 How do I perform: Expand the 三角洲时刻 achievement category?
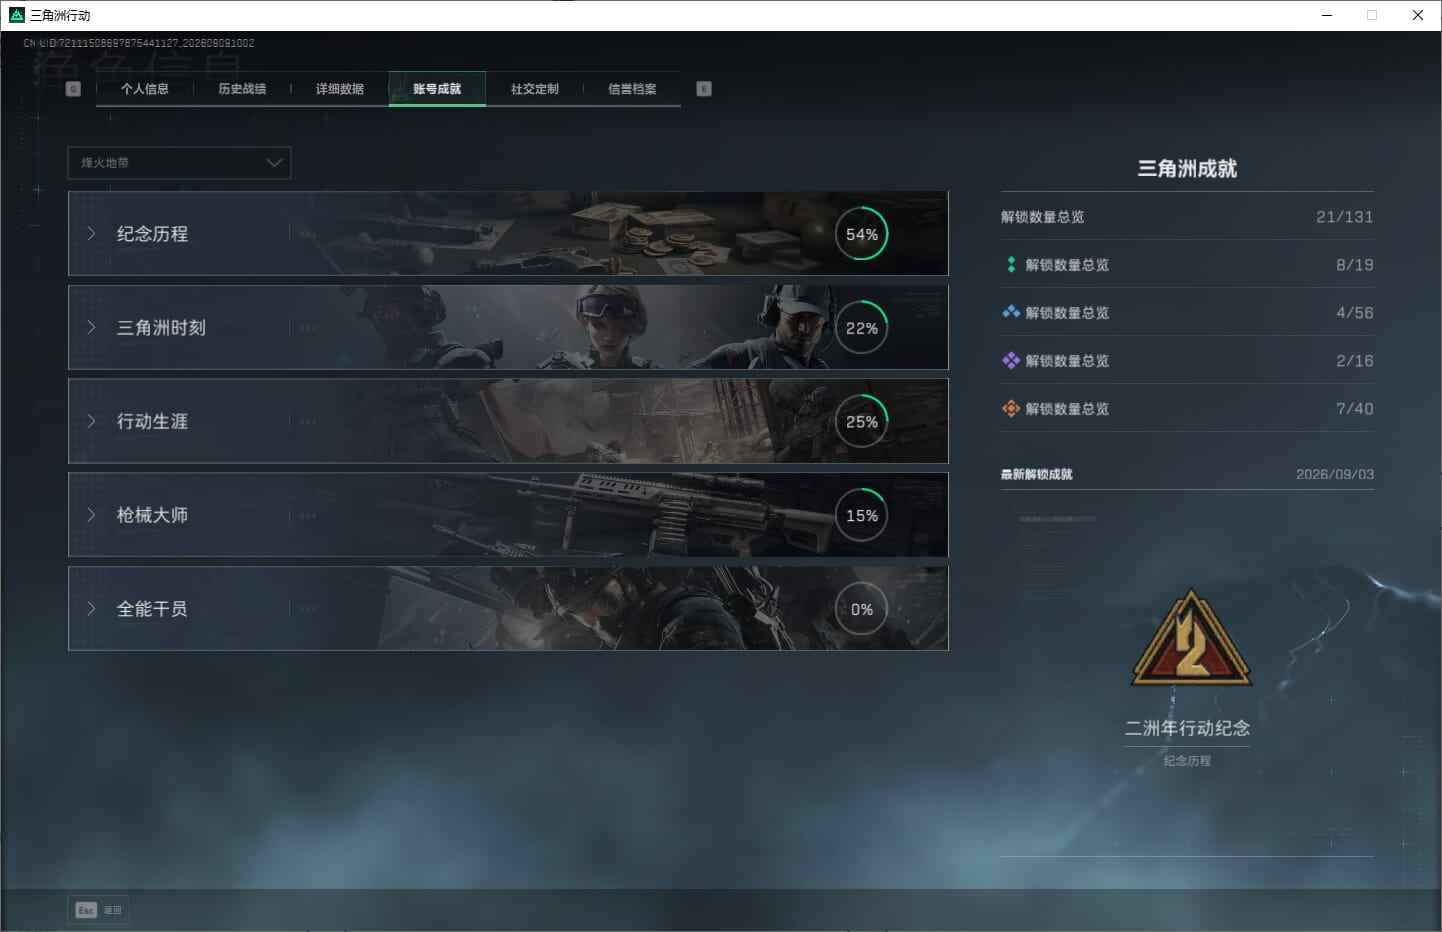point(508,328)
